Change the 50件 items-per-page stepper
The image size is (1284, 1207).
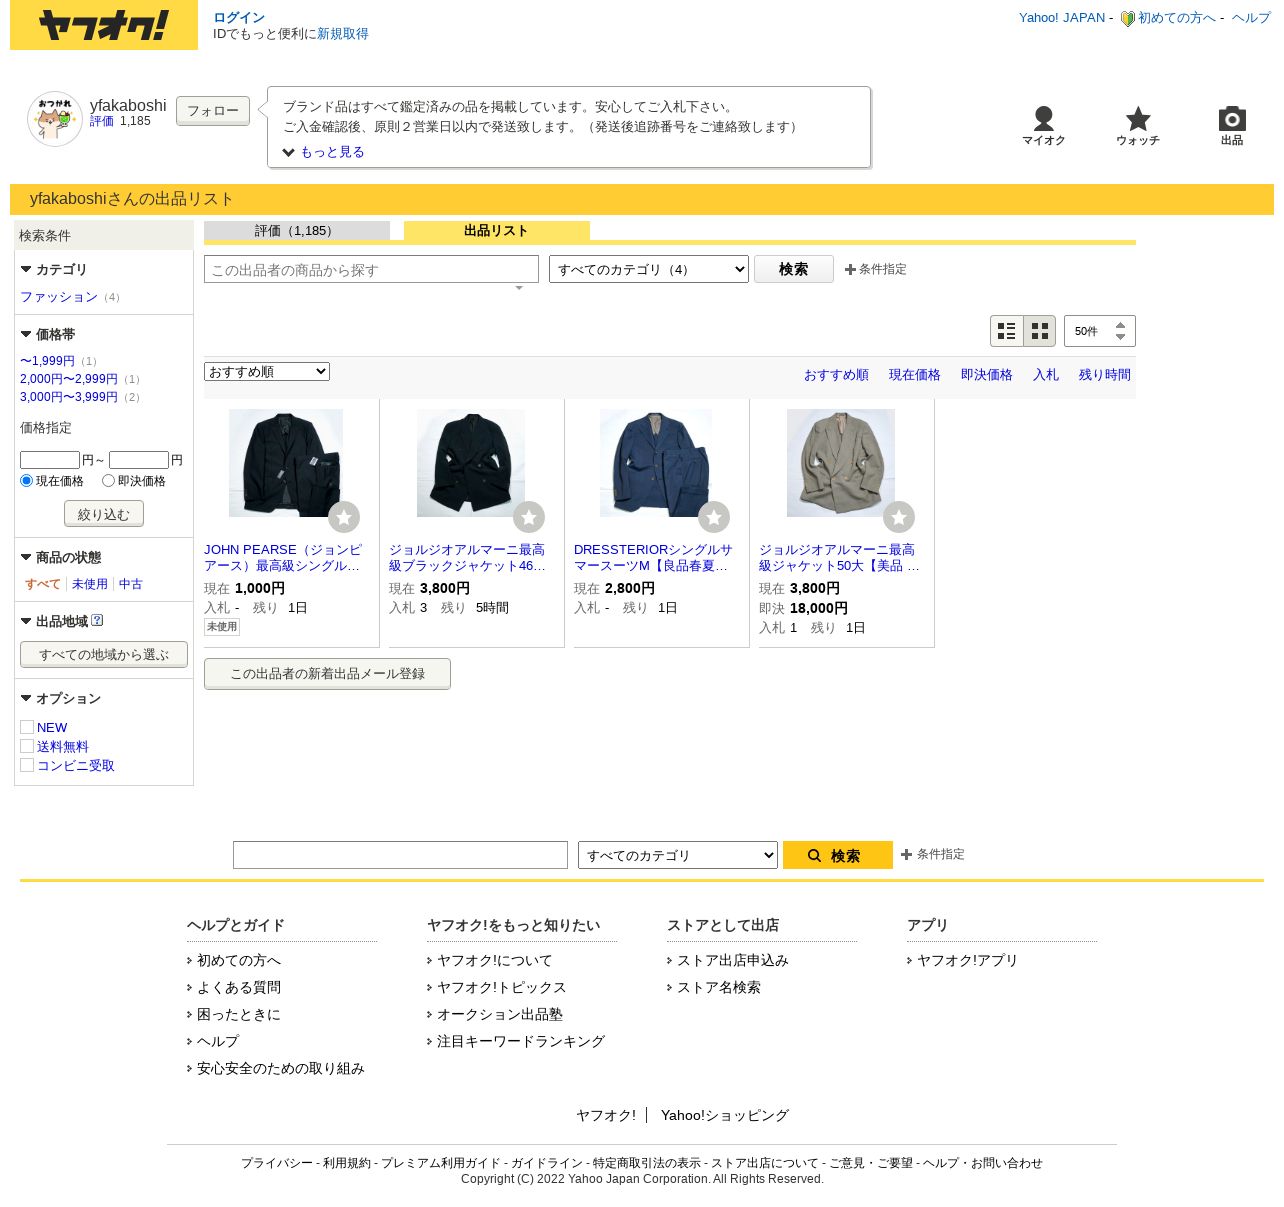(1099, 331)
